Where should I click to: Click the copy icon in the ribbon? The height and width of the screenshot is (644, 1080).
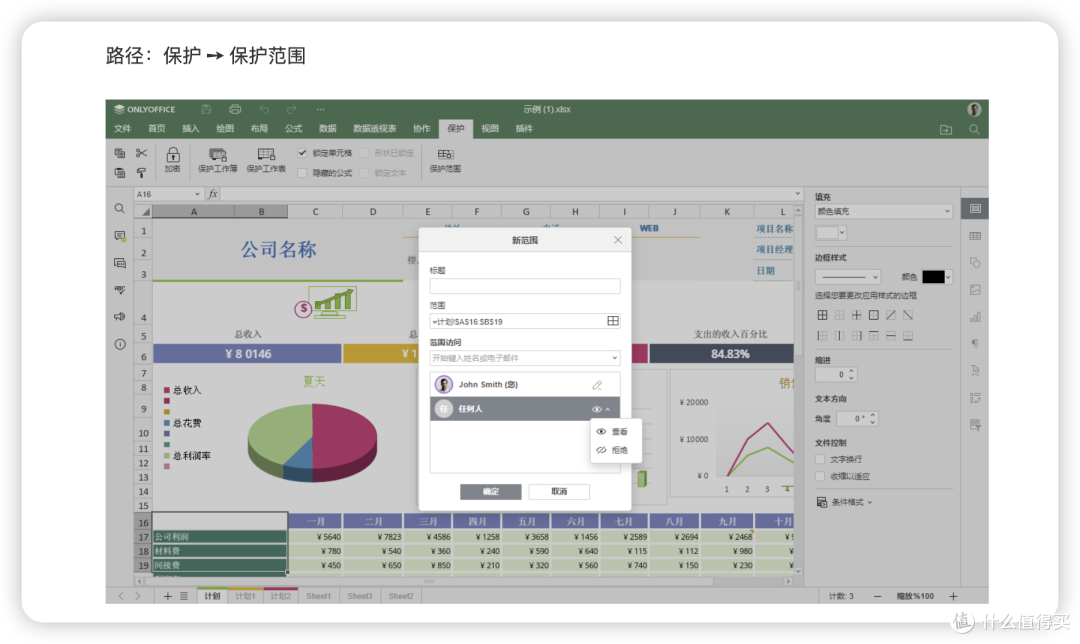click(x=120, y=153)
